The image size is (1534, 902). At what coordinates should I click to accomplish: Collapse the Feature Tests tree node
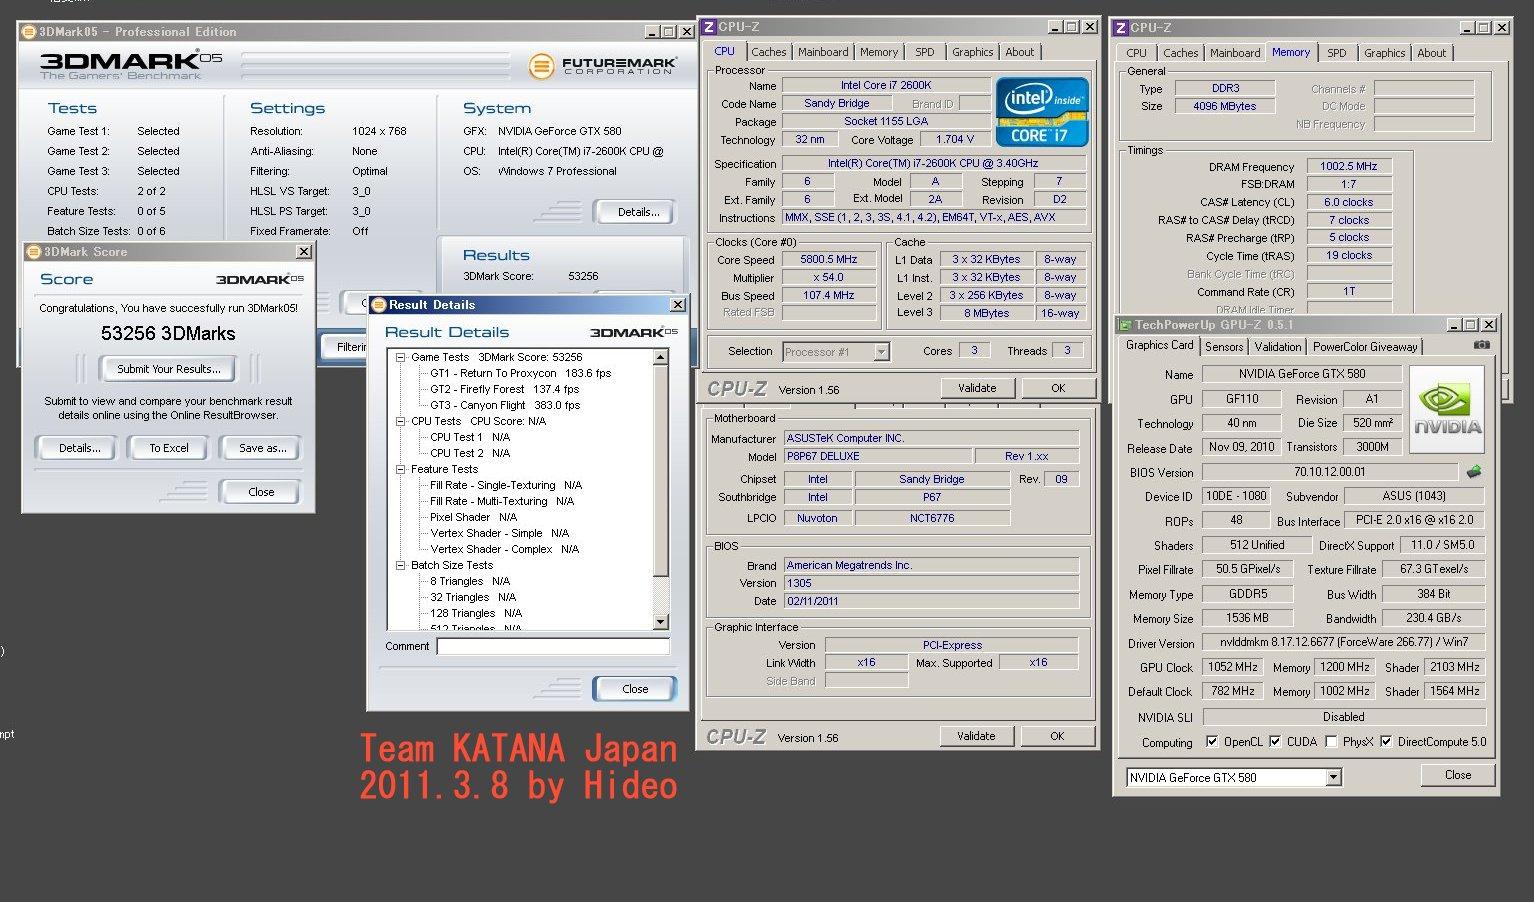[400, 469]
